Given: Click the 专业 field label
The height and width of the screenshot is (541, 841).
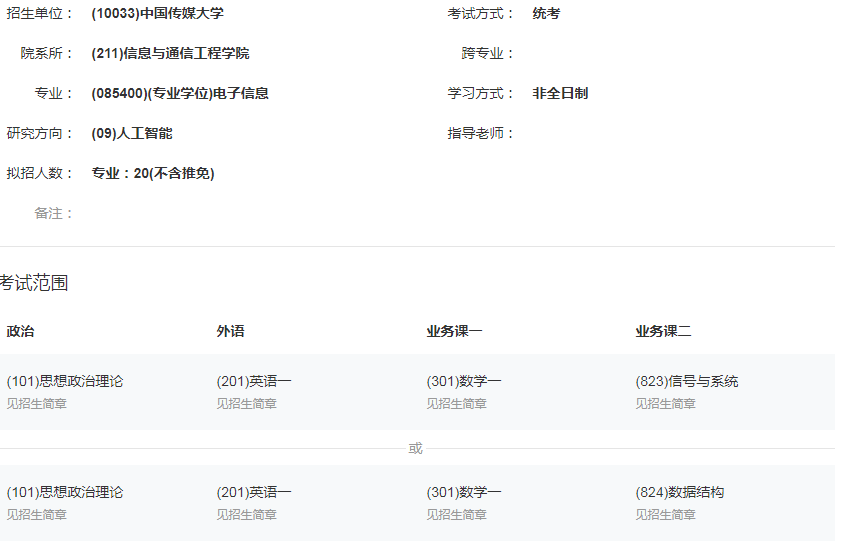Looking at the screenshot, I should pos(54,93).
